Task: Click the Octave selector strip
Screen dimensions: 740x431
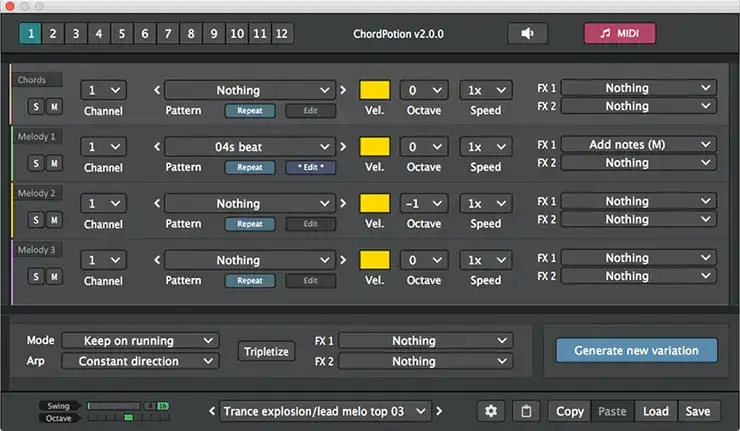Action: 128,417
